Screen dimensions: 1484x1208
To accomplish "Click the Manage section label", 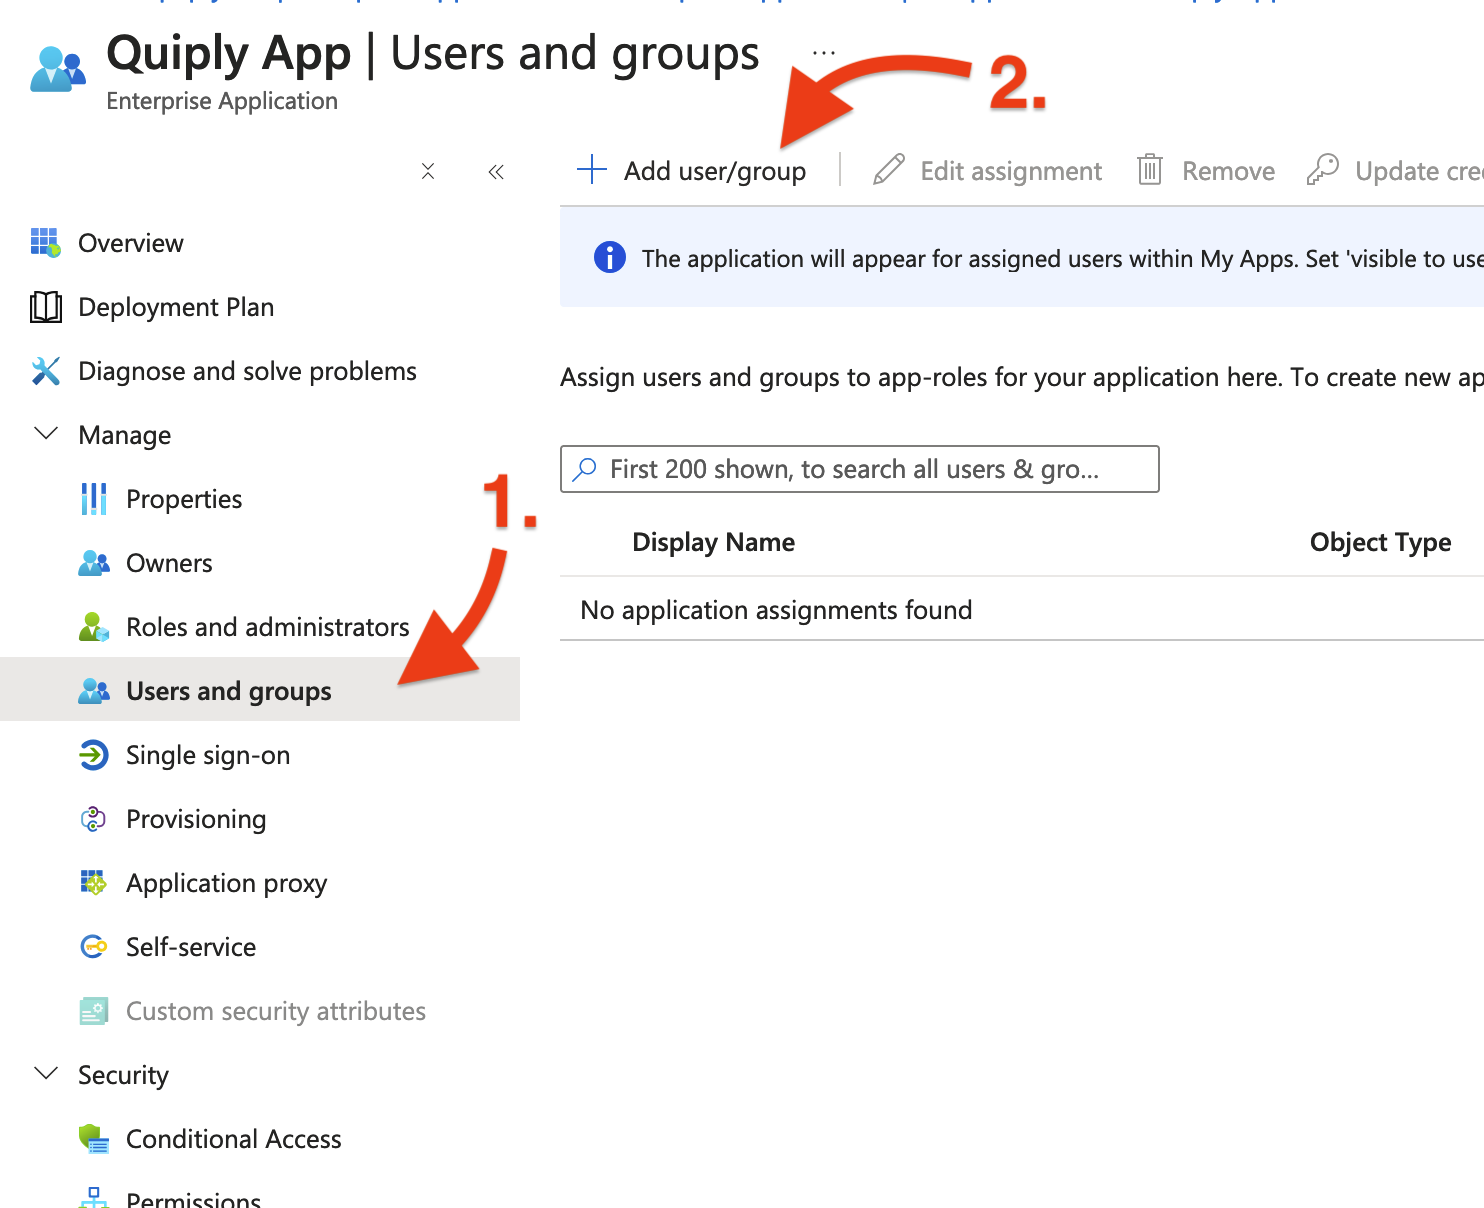I will coord(125,435).
